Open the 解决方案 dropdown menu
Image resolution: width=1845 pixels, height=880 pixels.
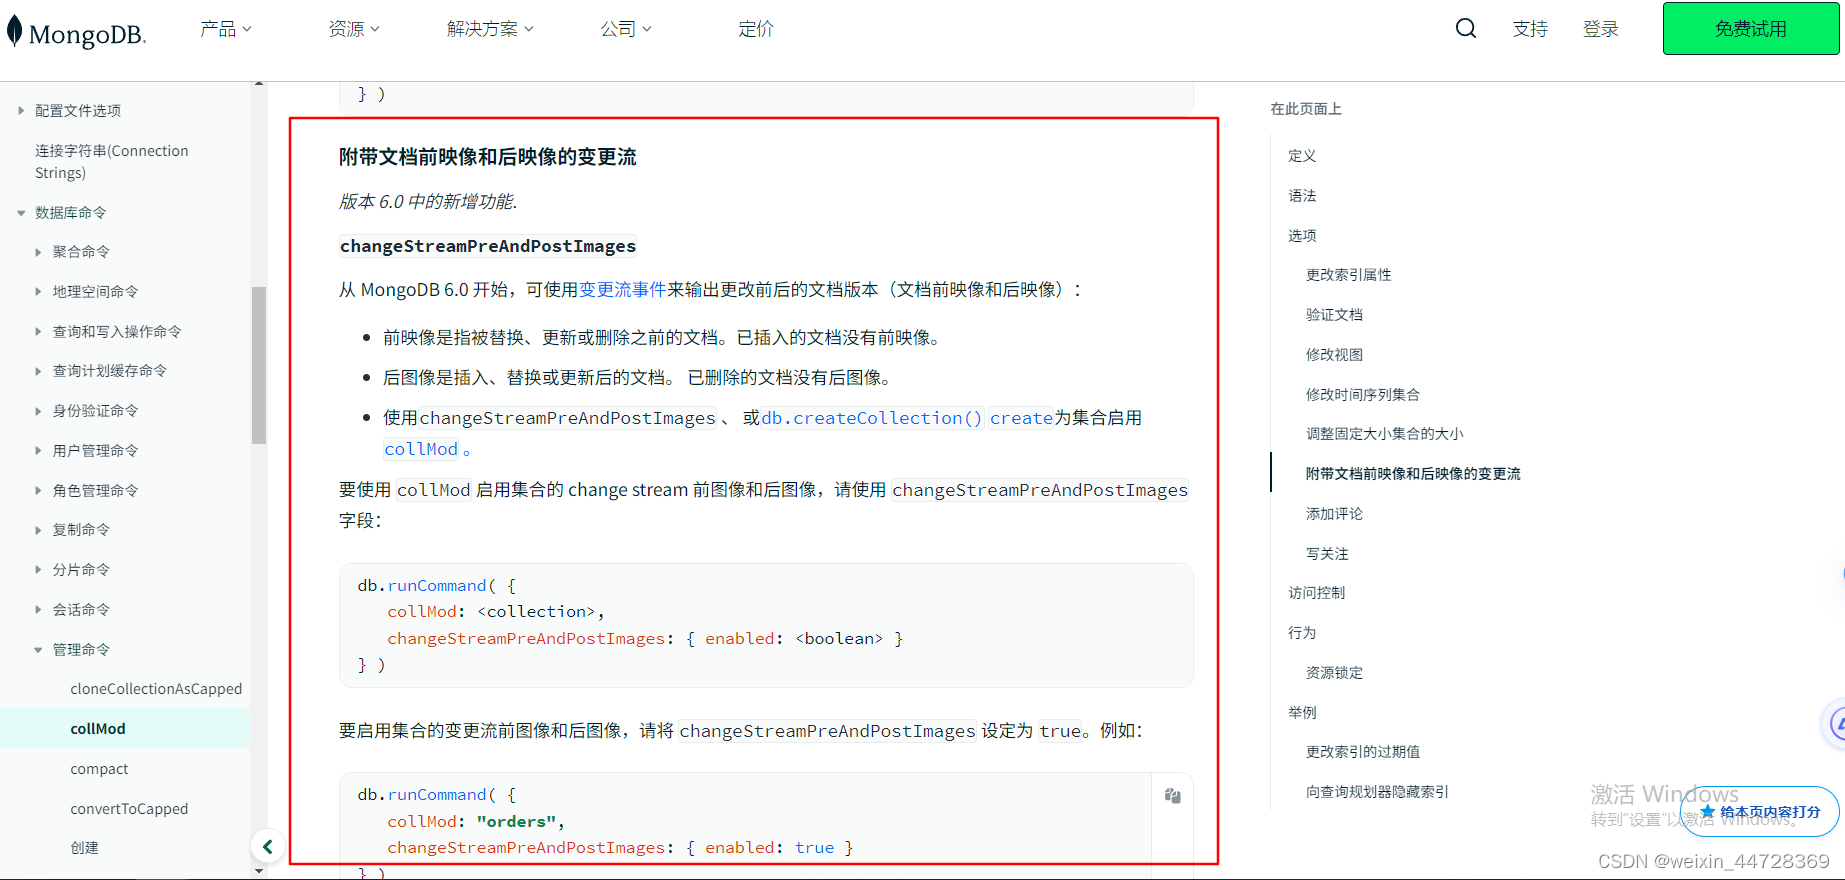[x=490, y=29]
